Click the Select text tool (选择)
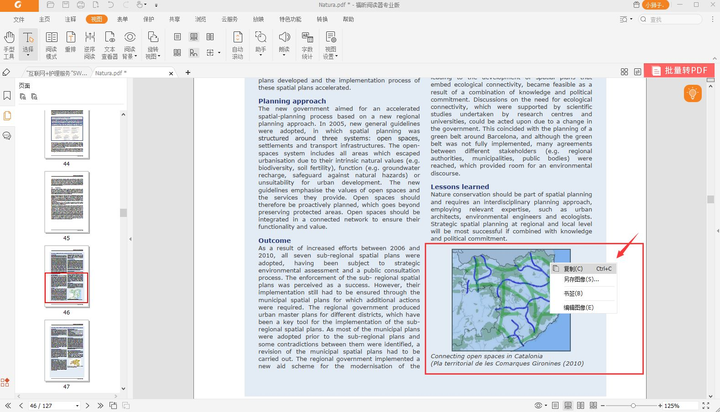 (x=28, y=45)
